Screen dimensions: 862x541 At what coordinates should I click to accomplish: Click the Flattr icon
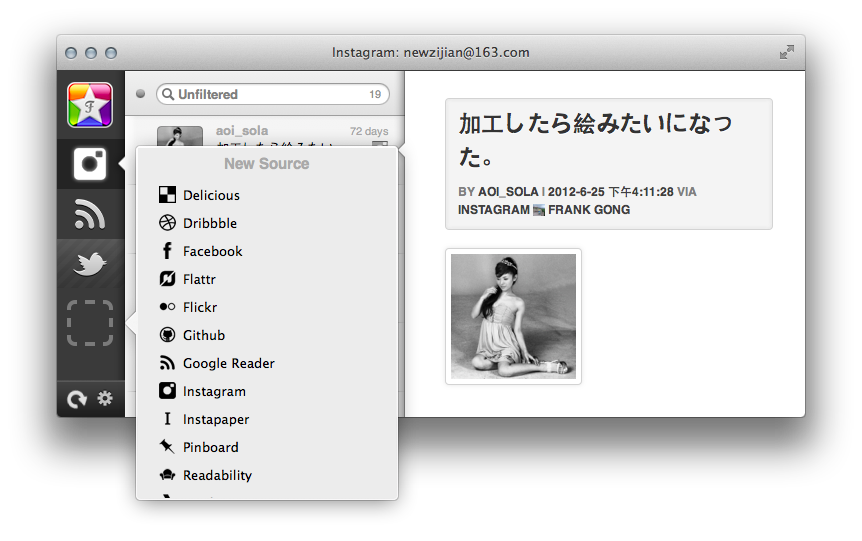tap(167, 279)
